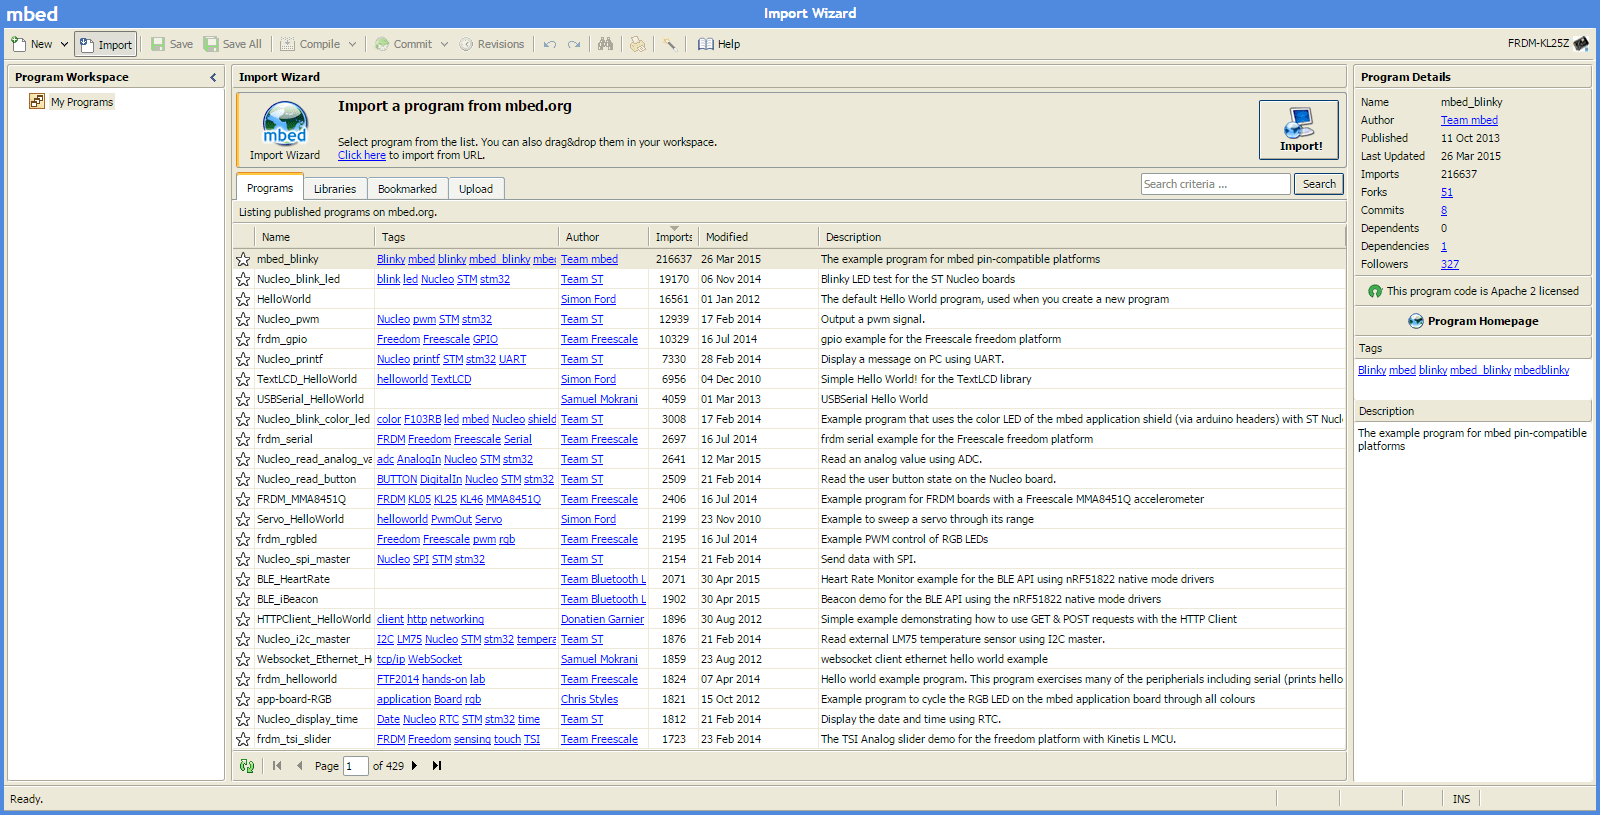
Task: Click the Compile toolbar button
Action: [x=310, y=44]
